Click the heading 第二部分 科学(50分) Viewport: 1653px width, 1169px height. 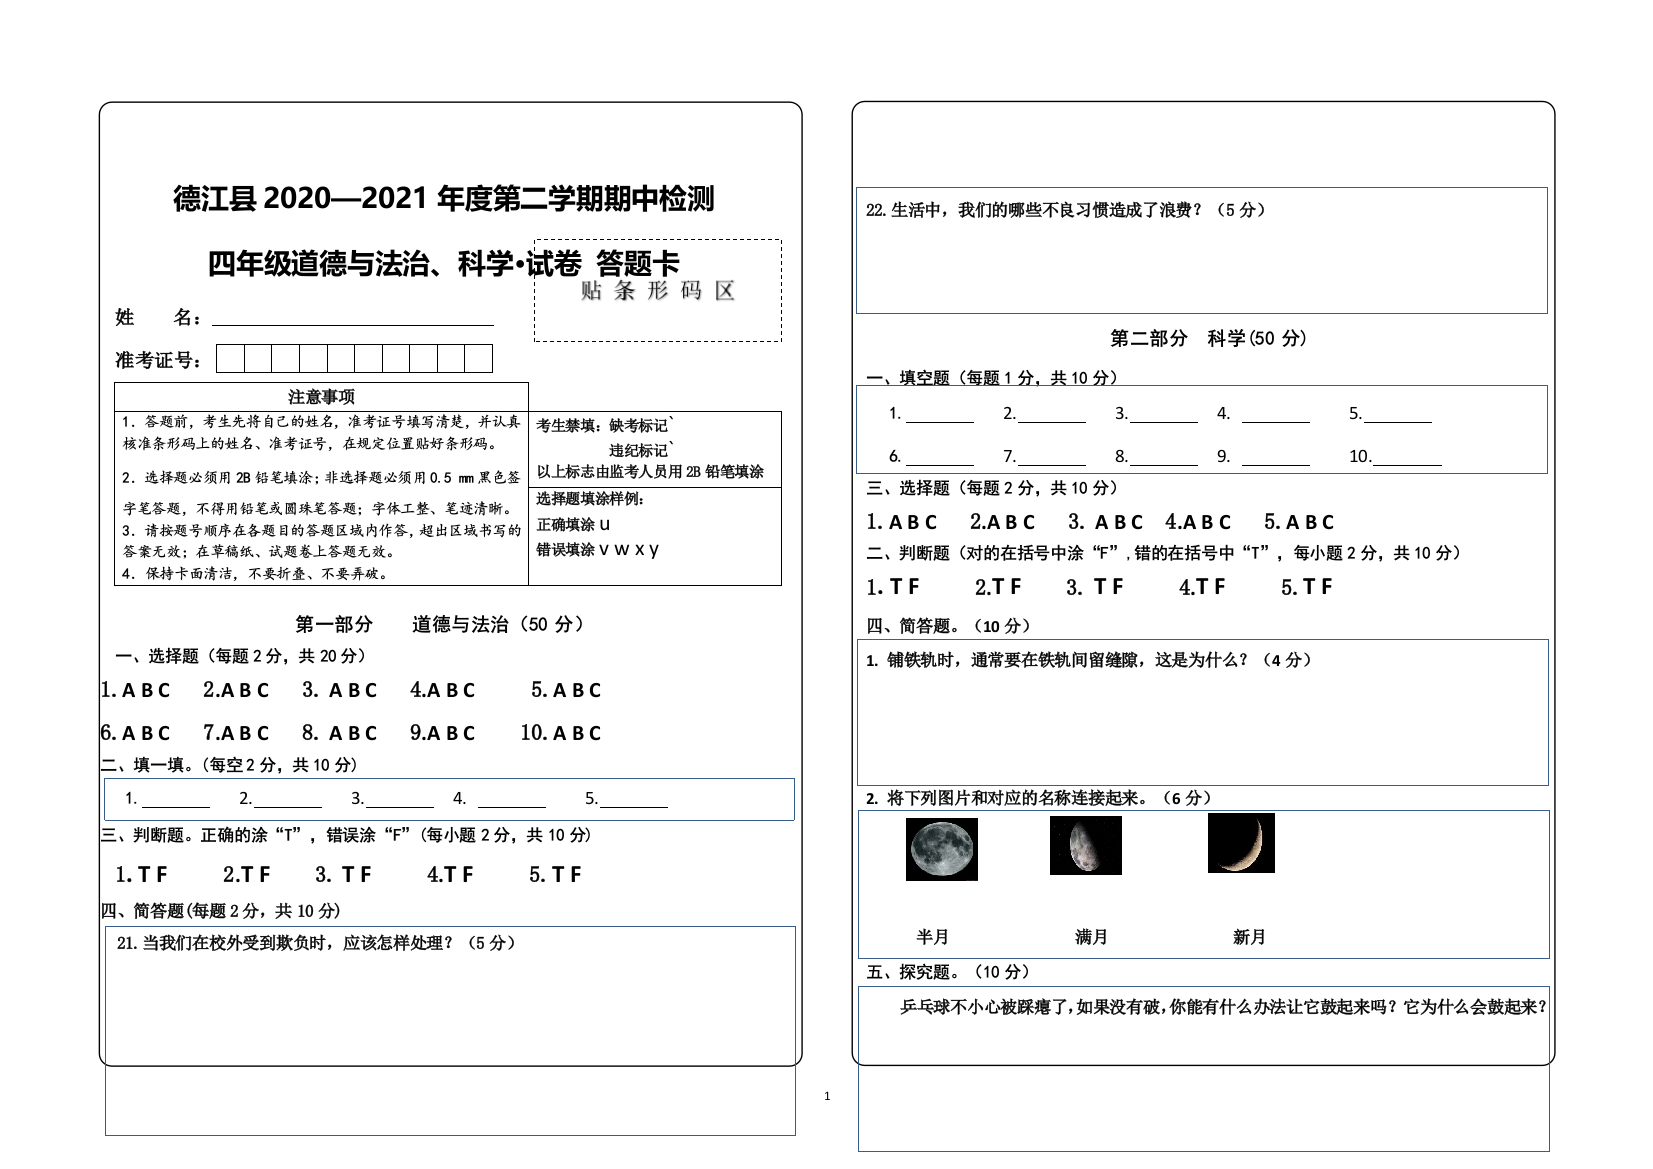click(1208, 339)
